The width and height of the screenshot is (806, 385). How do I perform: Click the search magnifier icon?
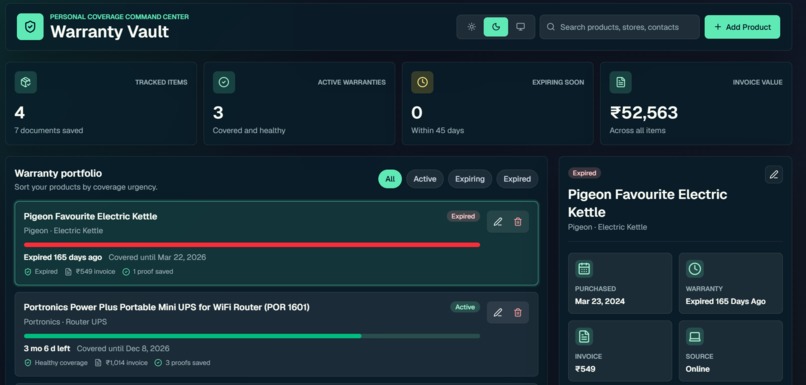pyautogui.click(x=551, y=27)
